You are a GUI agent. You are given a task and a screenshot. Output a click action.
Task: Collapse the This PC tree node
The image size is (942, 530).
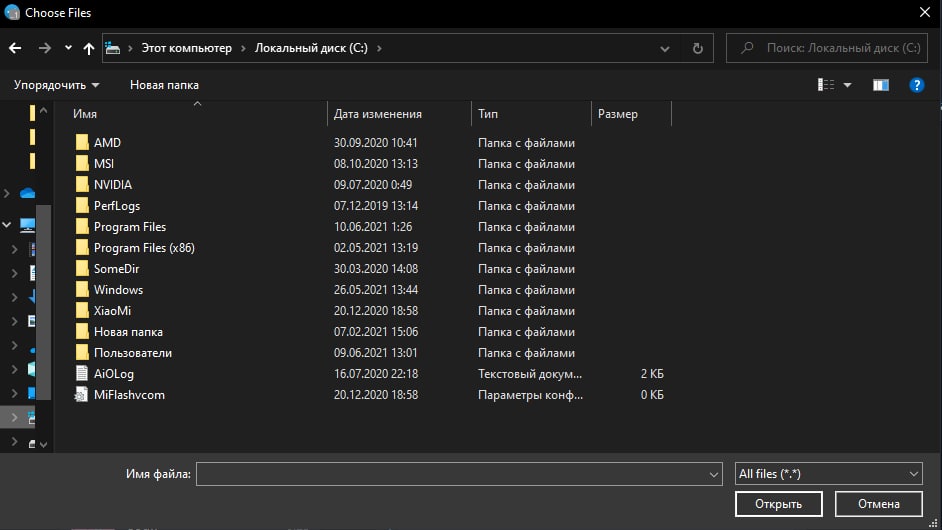[x=7, y=225]
